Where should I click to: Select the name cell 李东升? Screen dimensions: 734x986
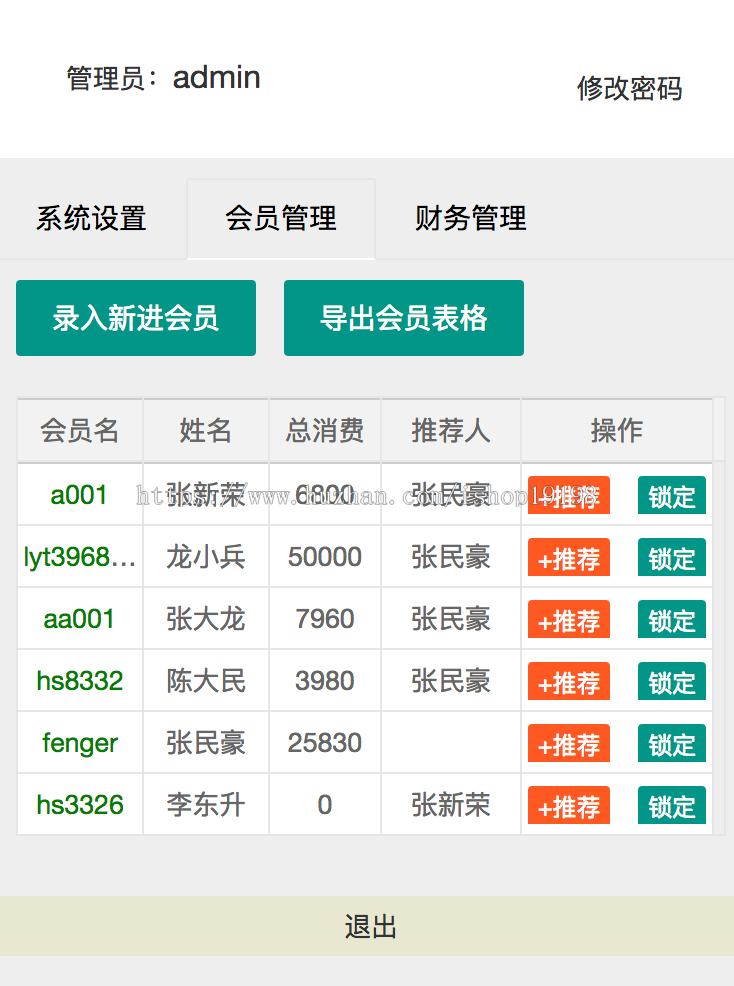[206, 805]
